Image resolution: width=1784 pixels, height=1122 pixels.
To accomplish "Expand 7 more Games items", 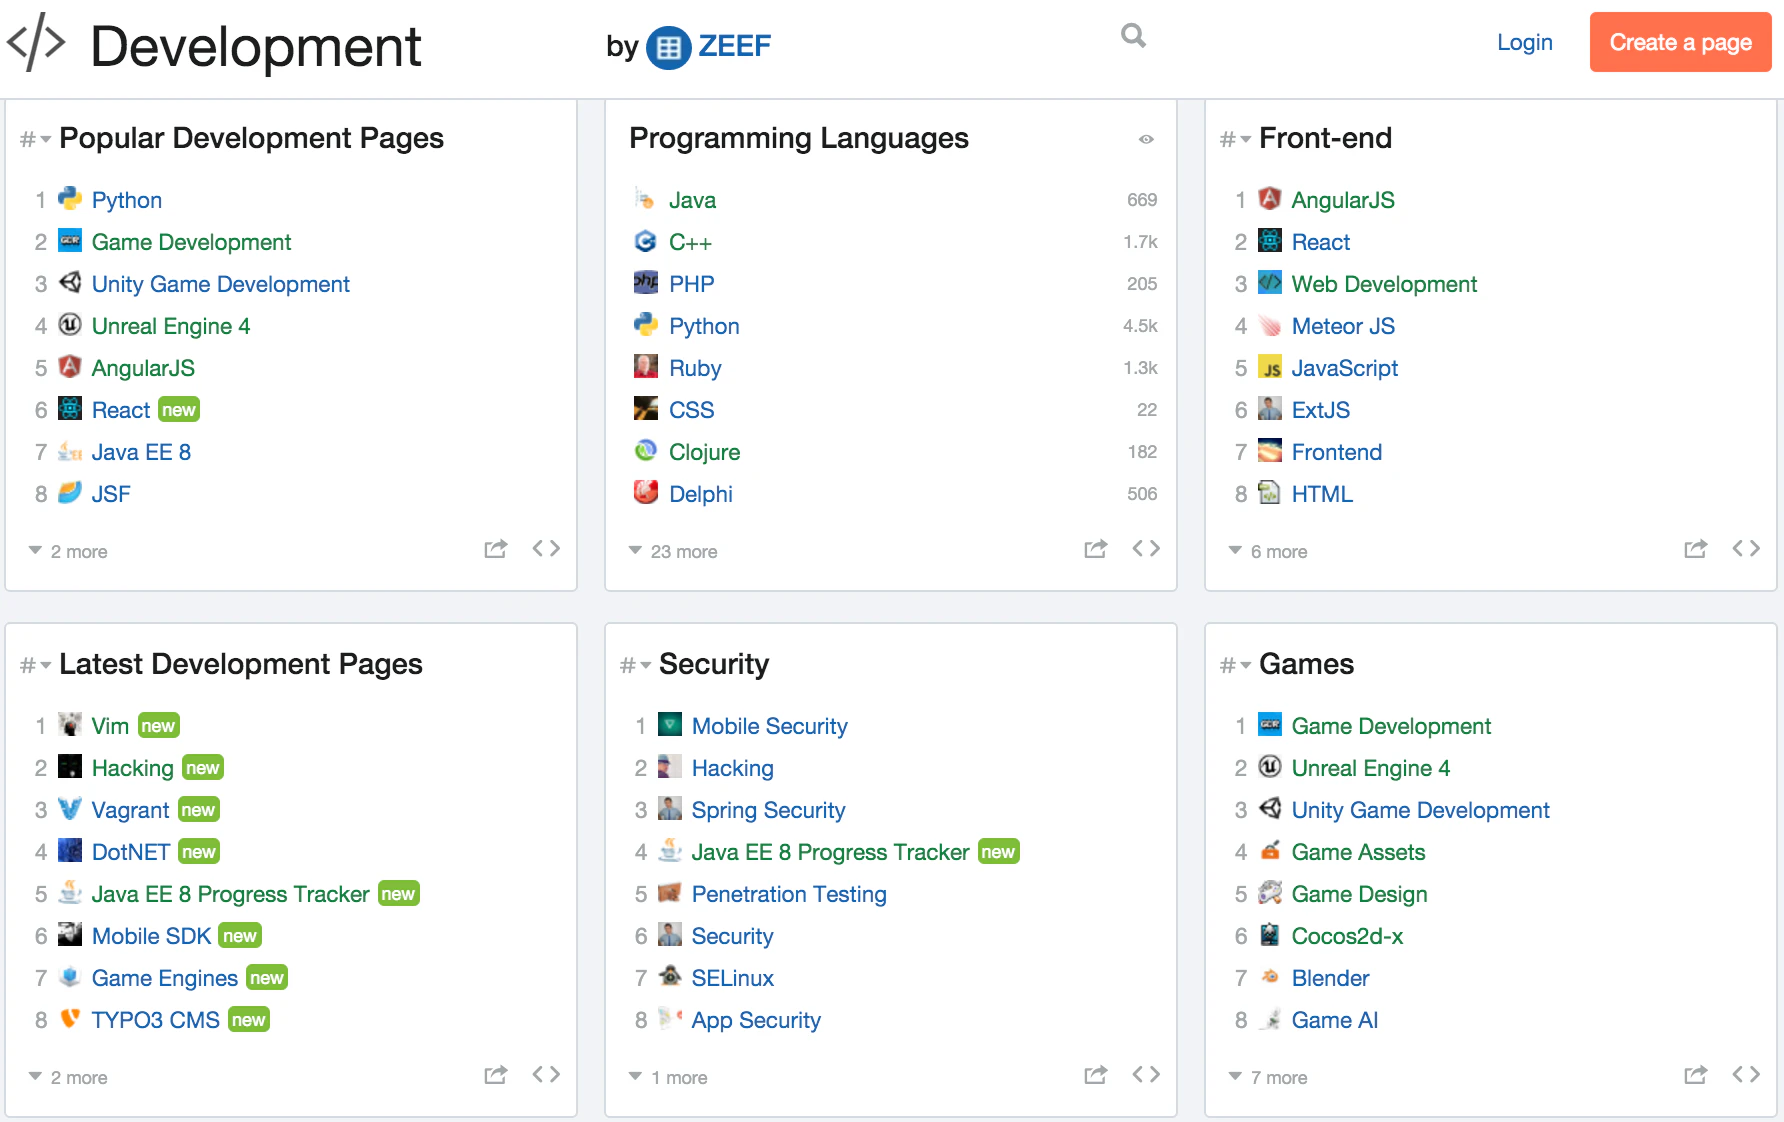I will pos(1268,1077).
